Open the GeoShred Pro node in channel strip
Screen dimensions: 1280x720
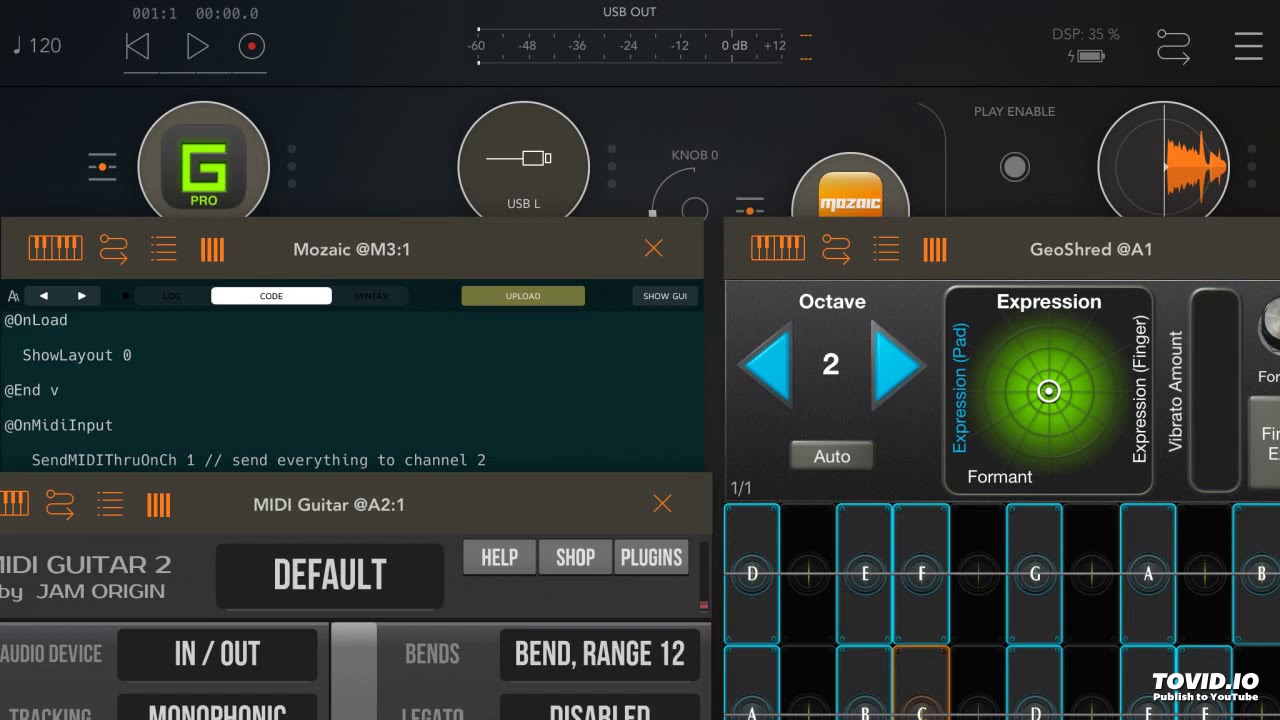(x=203, y=160)
